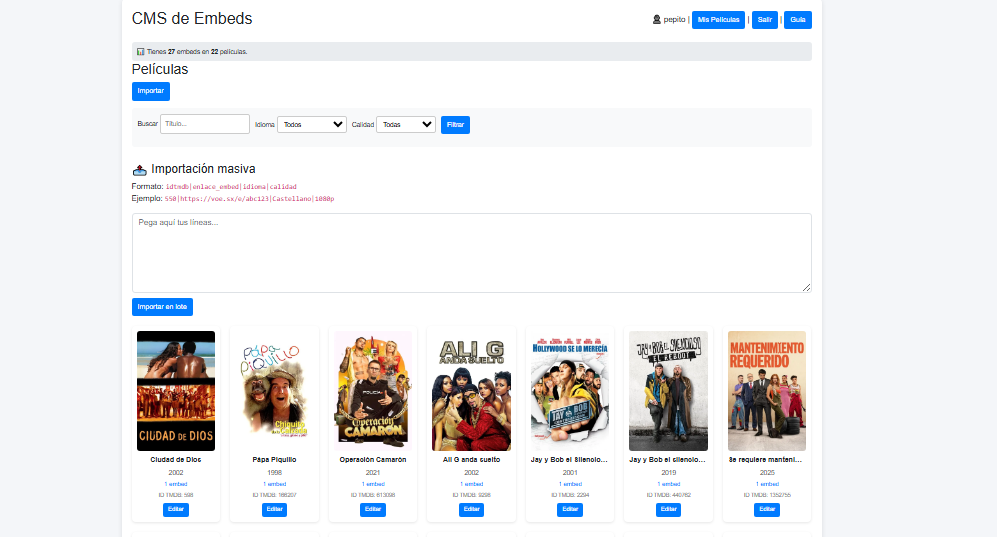997x537 pixels.
Task: Click the stats icon in the embeds info bar
Action: click(x=140, y=51)
